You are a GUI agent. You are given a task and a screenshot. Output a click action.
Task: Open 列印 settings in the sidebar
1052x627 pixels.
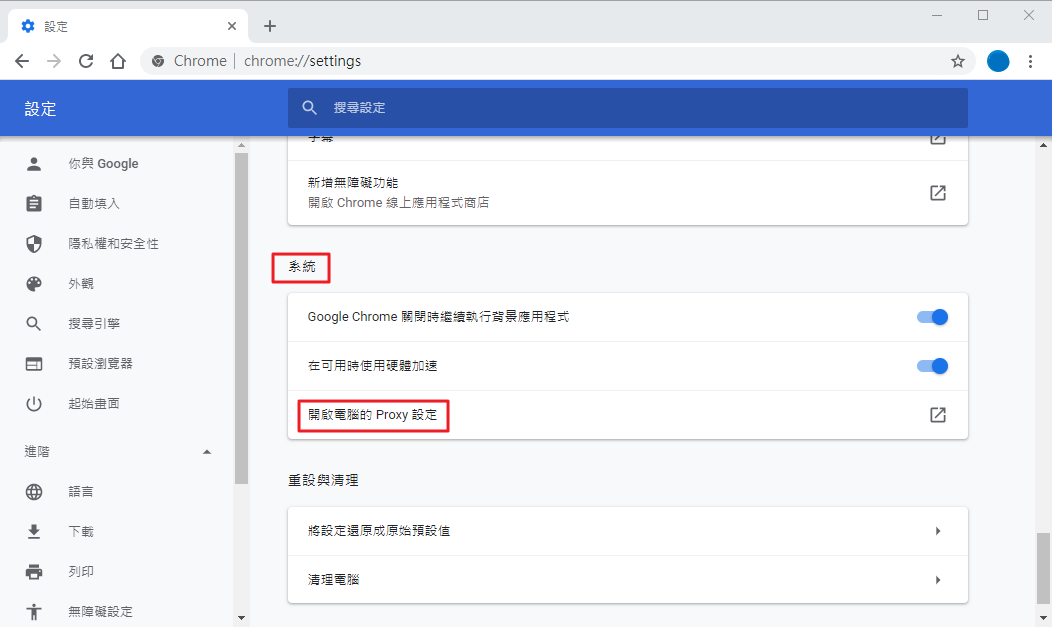tap(81, 572)
